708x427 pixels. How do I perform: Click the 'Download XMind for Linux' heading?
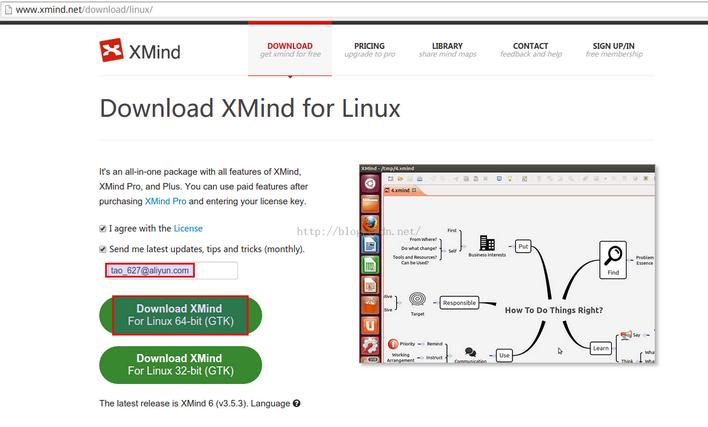[x=250, y=108]
